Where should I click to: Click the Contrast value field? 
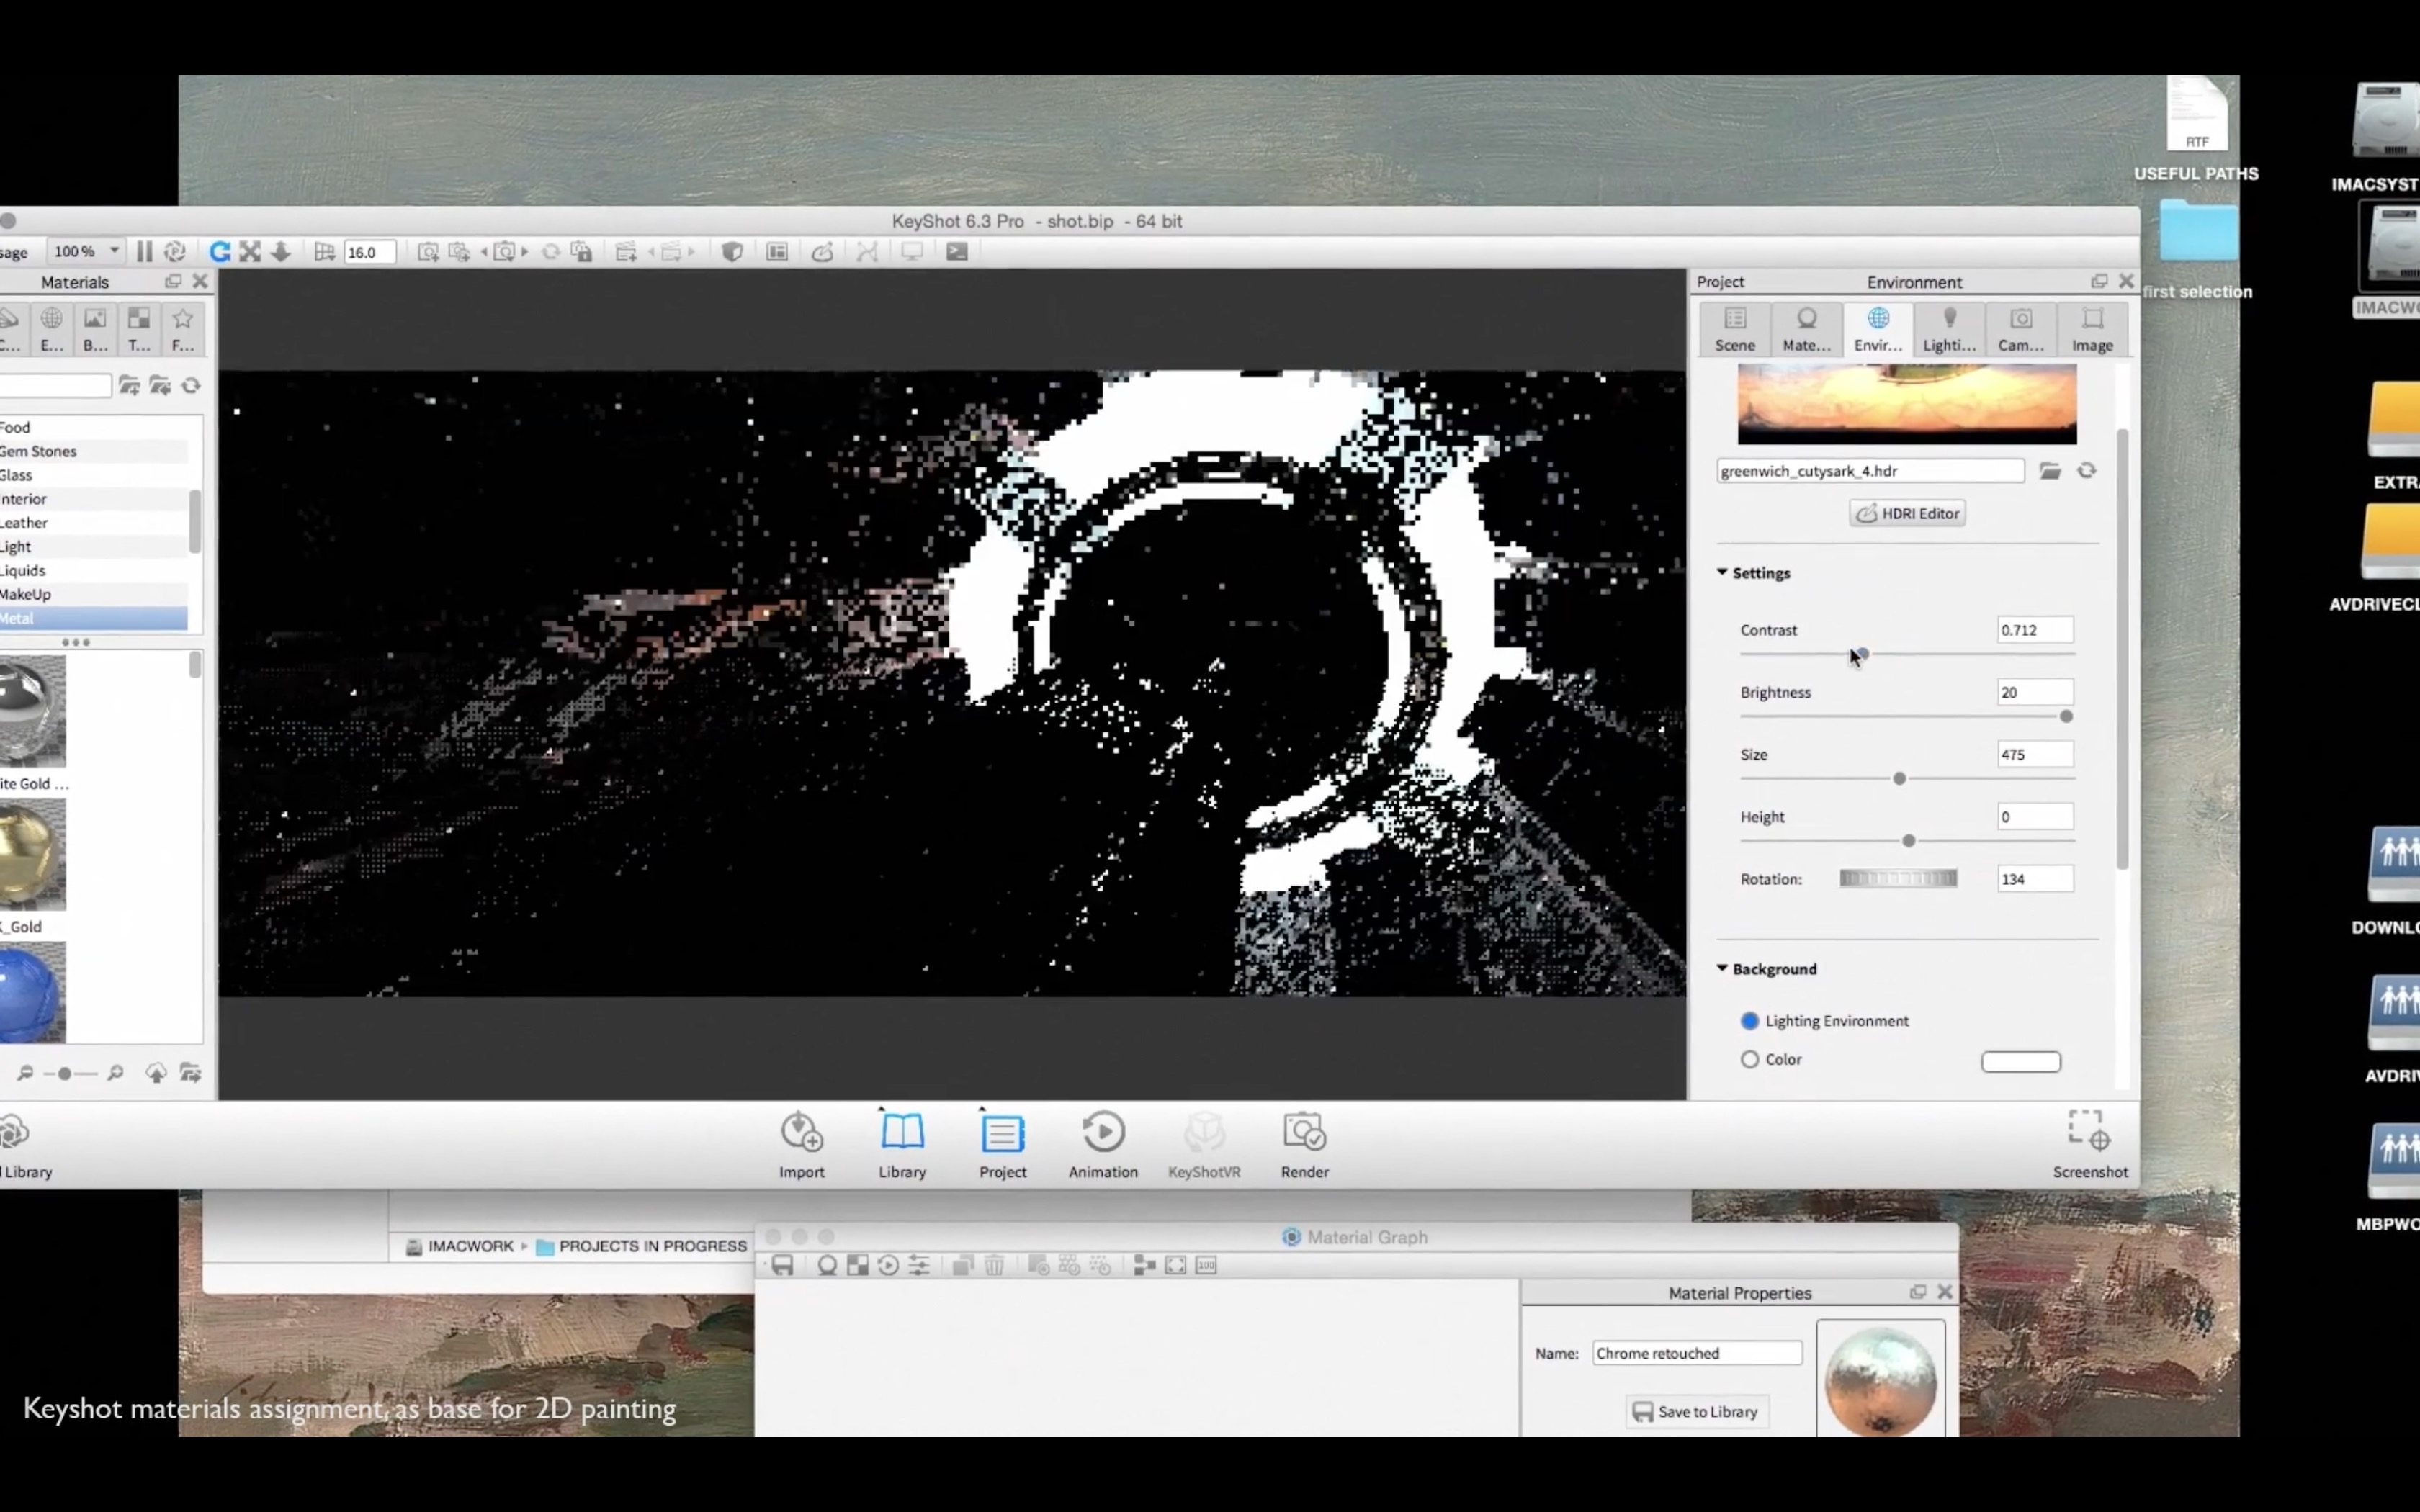2035,630
